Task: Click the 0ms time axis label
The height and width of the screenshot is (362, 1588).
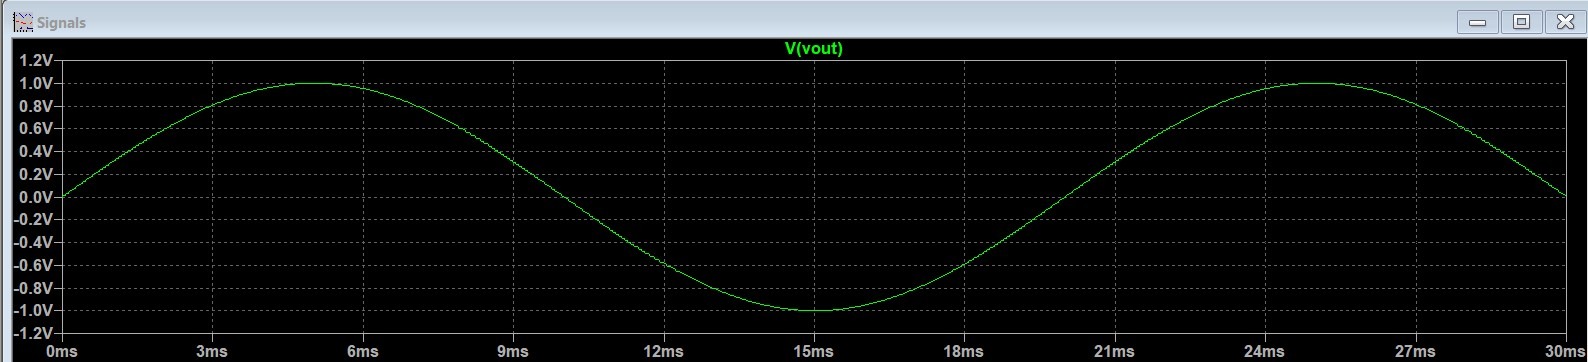Action: 62,352
